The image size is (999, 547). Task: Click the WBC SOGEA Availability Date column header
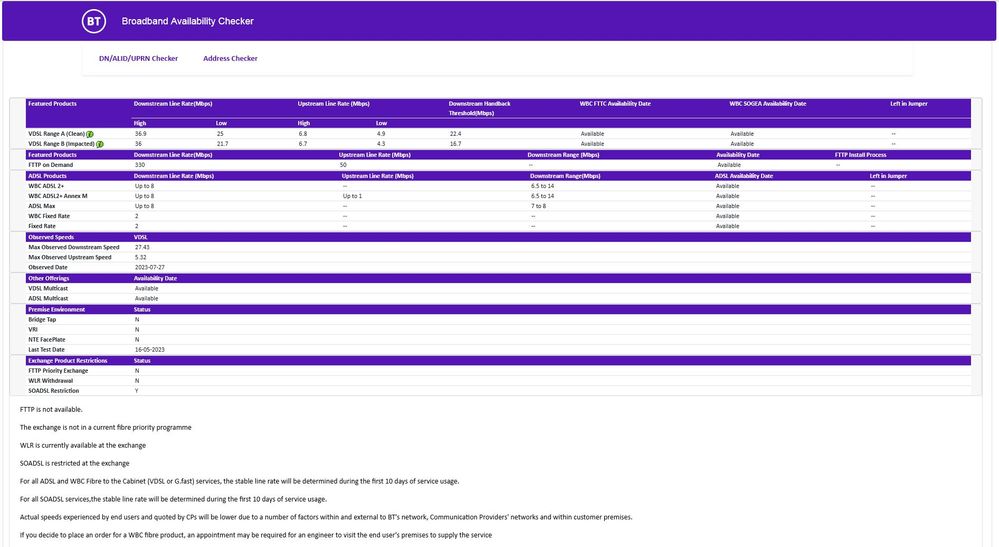(x=768, y=103)
